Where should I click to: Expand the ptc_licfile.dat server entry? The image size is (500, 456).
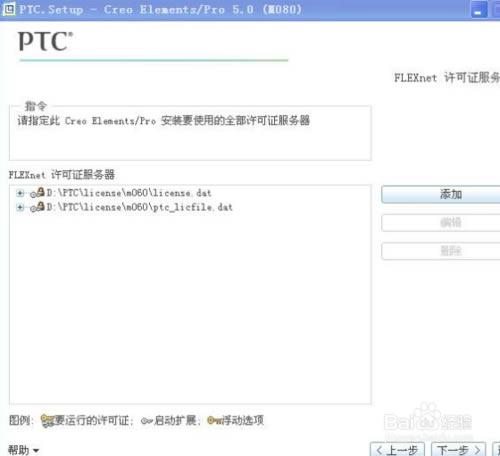point(20,207)
